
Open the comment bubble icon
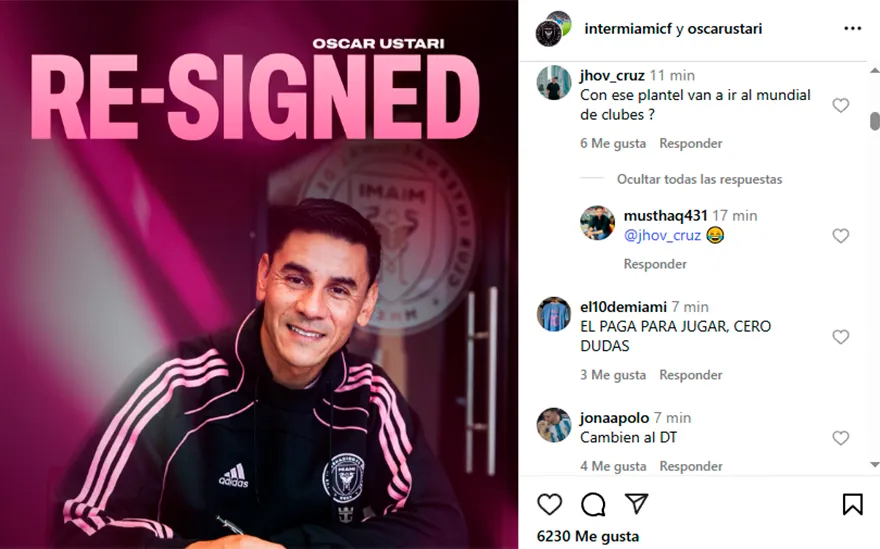pos(593,505)
